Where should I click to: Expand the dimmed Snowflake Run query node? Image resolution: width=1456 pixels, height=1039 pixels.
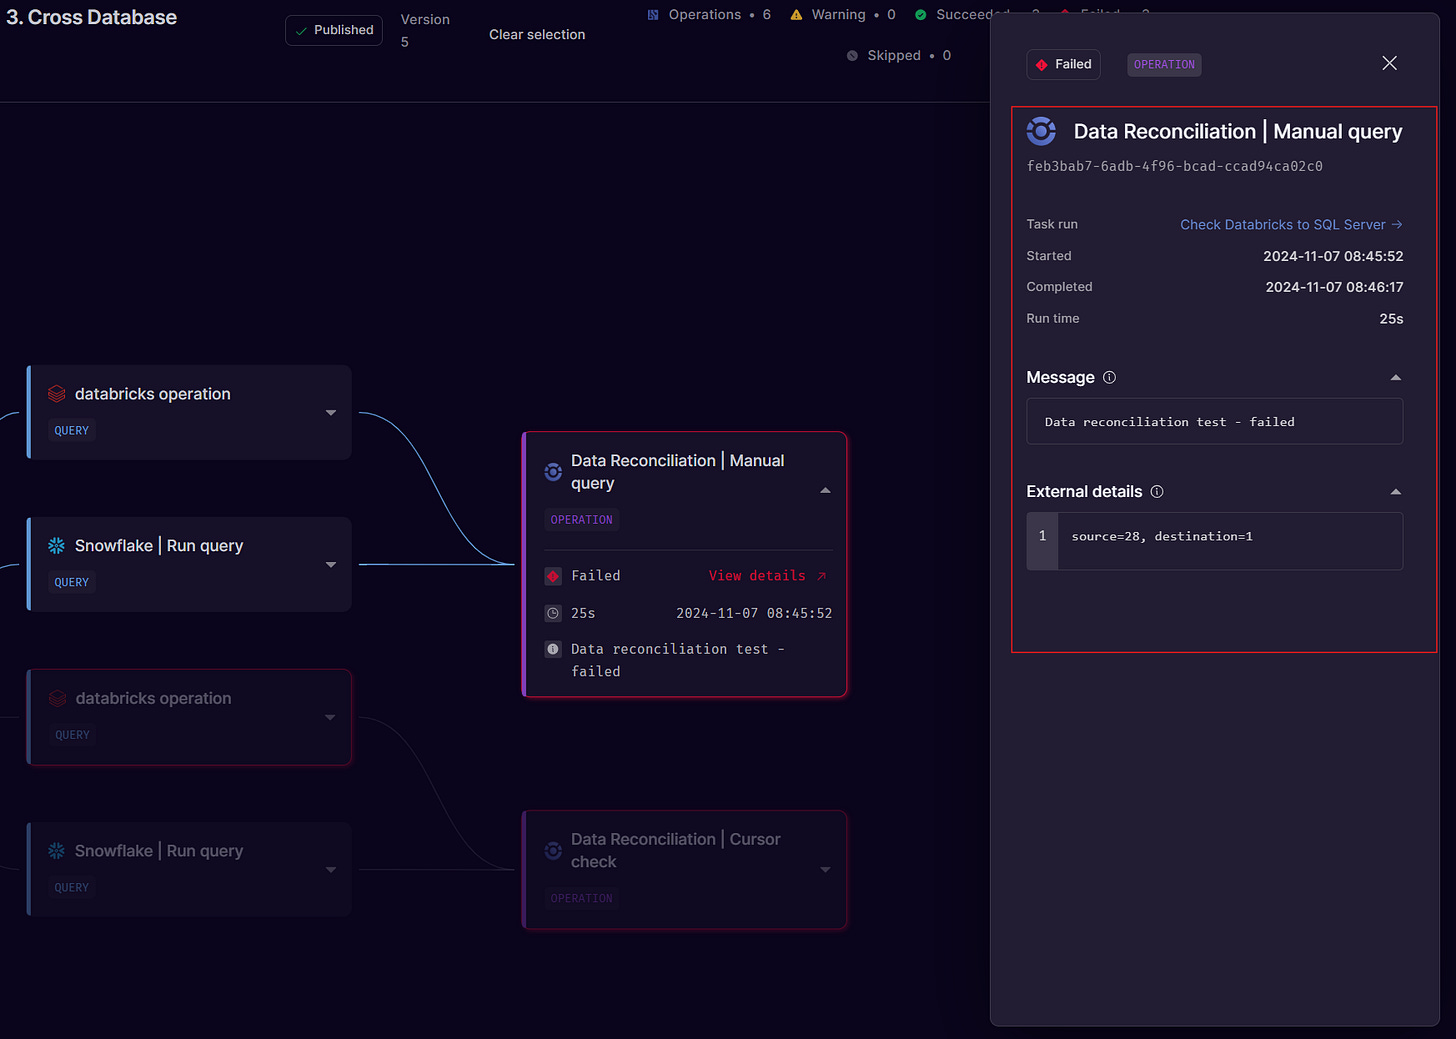[331, 869]
